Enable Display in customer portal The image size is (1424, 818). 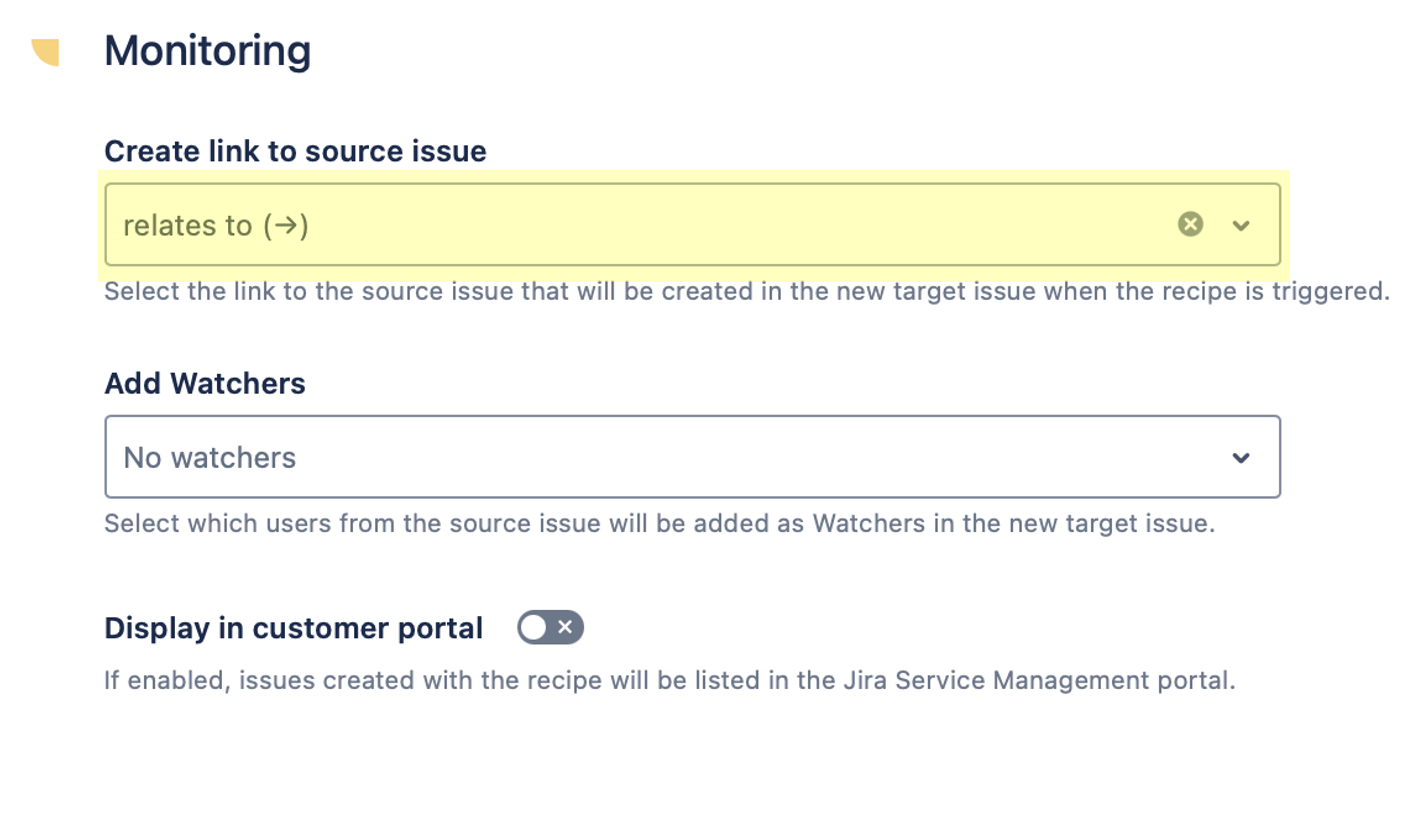[x=550, y=627]
